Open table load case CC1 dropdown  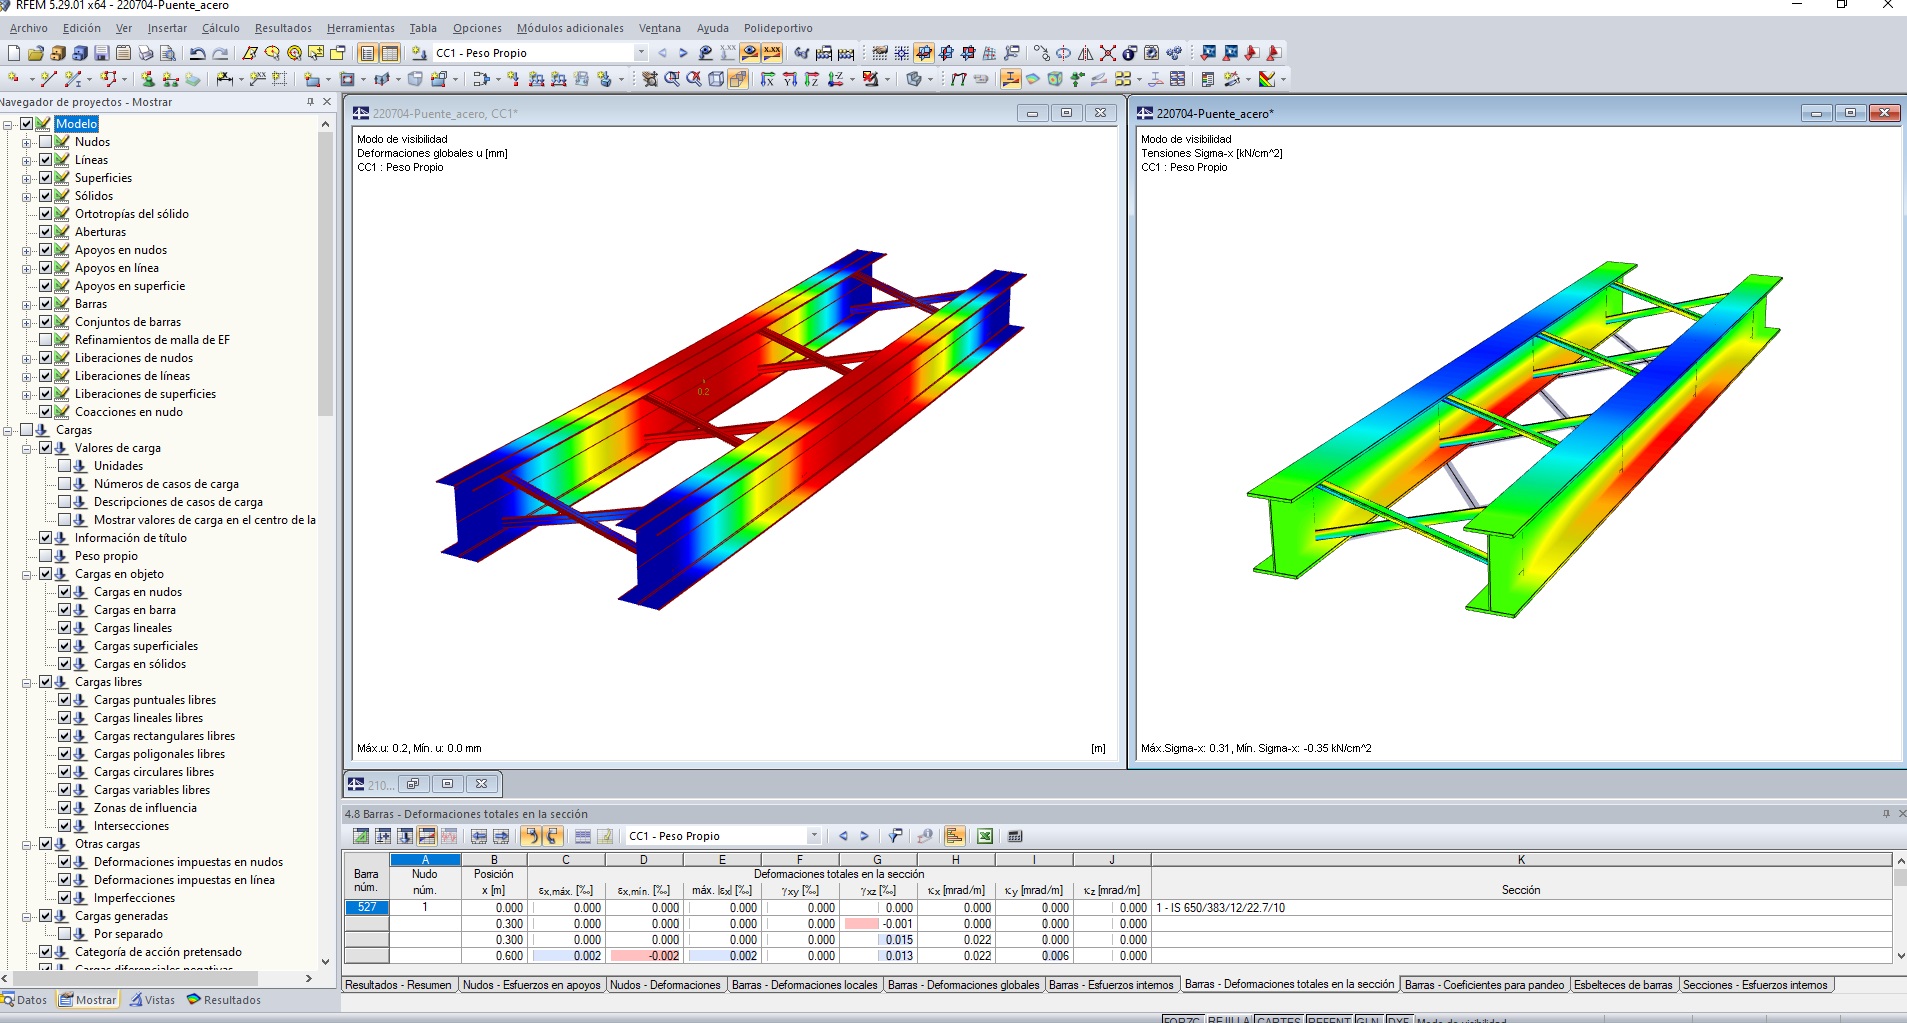pos(814,836)
